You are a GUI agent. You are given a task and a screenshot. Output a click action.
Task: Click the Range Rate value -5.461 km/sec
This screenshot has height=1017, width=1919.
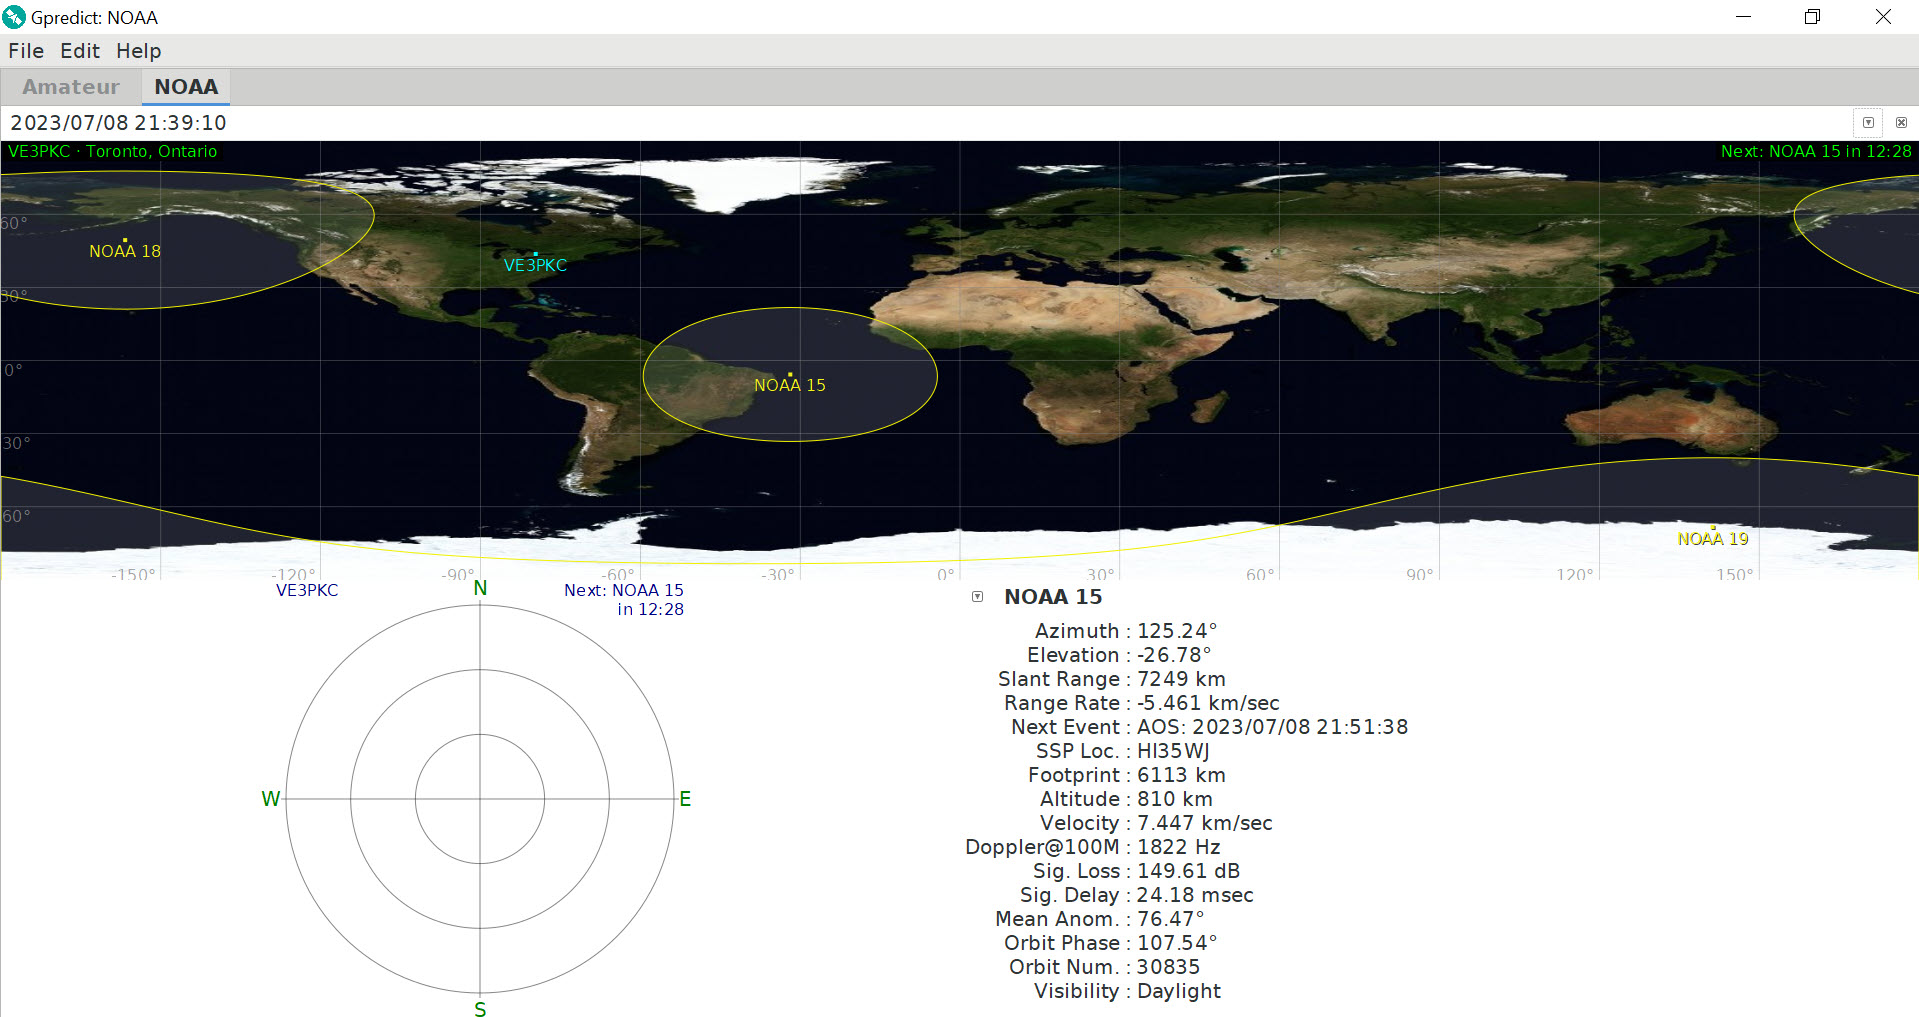(x=1208, y=703)
